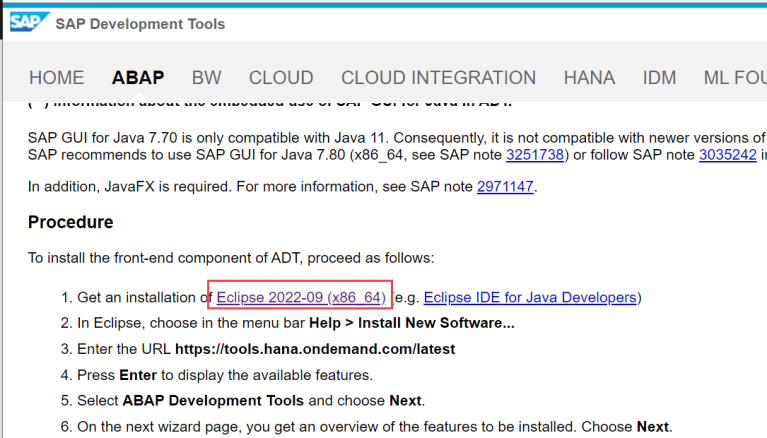Open Eclipse IDE for Java Developers link
Screen dimensions: 767x438
coord(530,298)
